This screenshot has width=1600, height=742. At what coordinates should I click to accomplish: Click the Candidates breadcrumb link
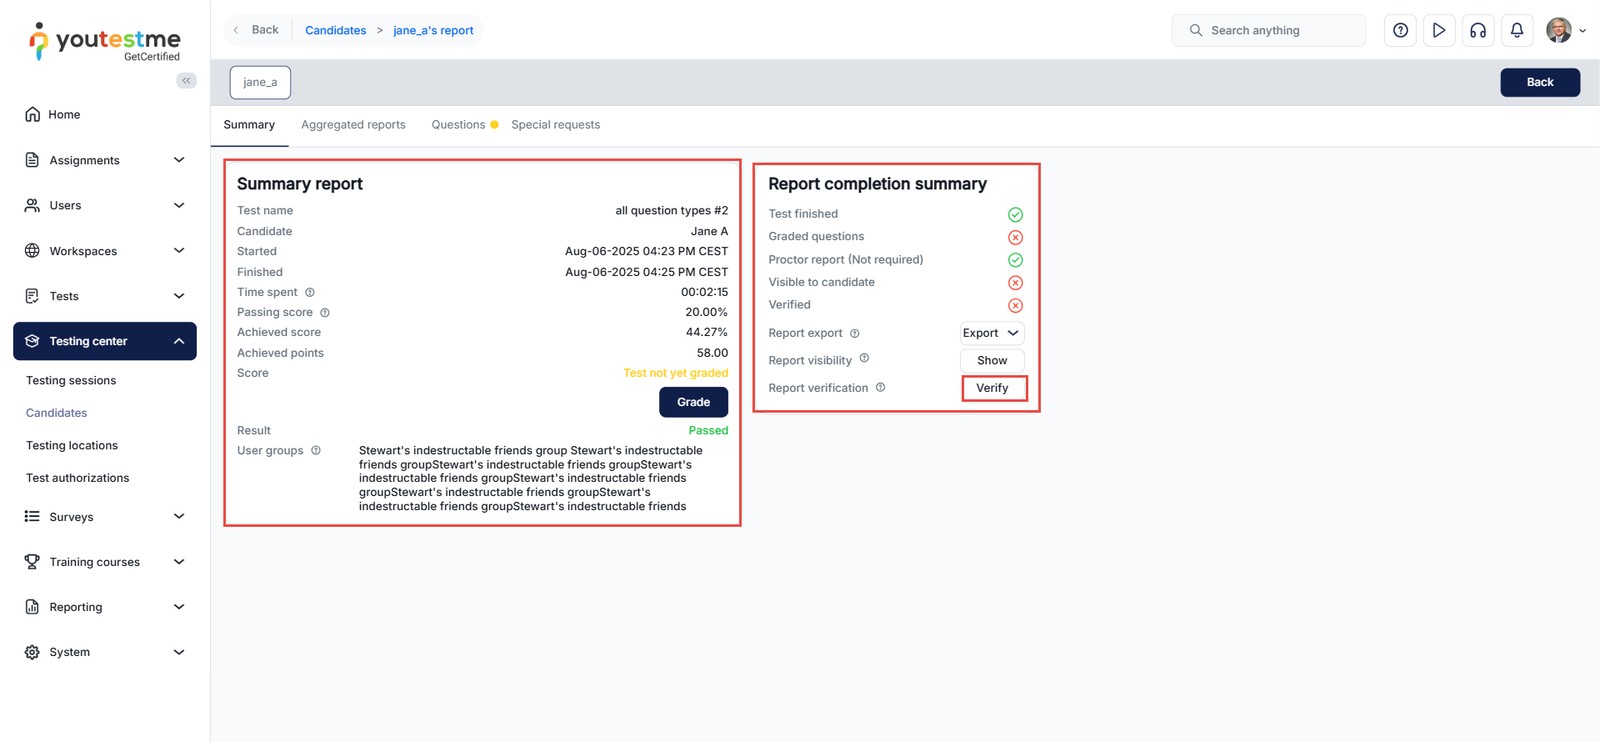click(335, 30)
